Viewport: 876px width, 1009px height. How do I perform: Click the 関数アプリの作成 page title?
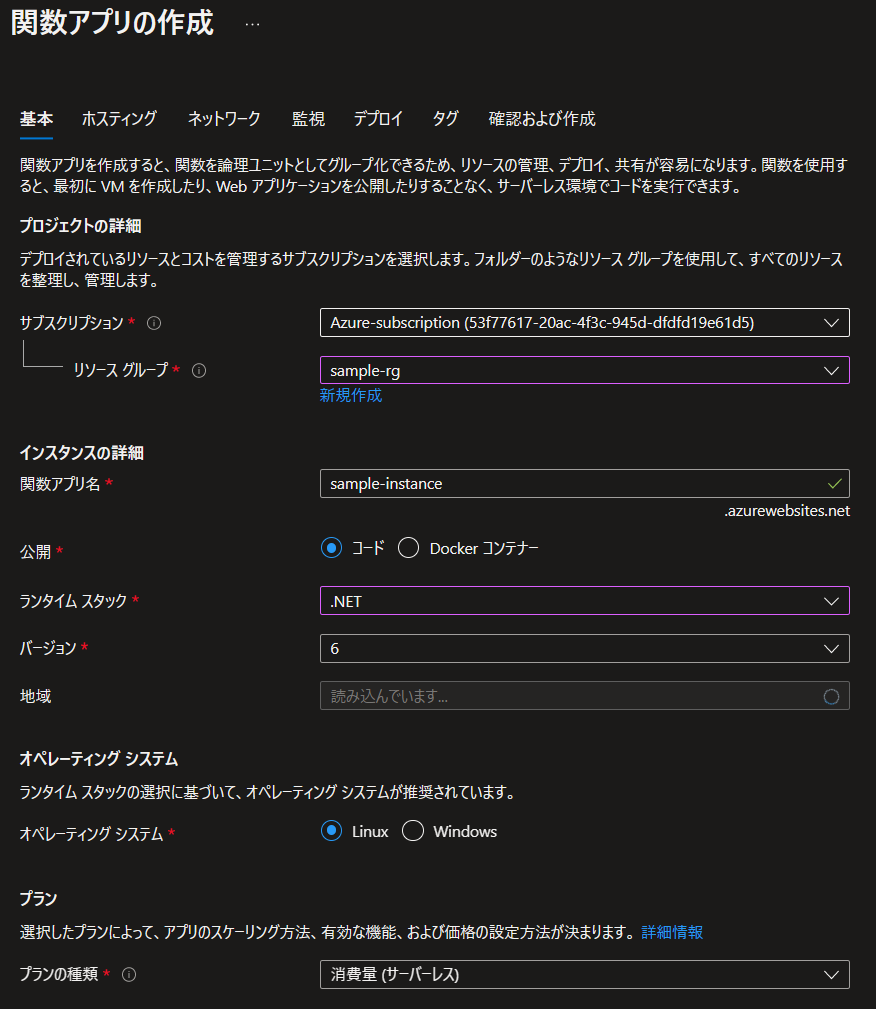pos(112,23)
